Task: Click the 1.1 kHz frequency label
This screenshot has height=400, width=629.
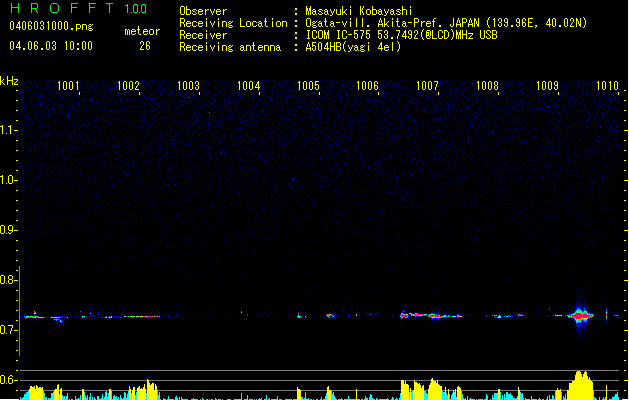Action: click(x=8, y=130)
